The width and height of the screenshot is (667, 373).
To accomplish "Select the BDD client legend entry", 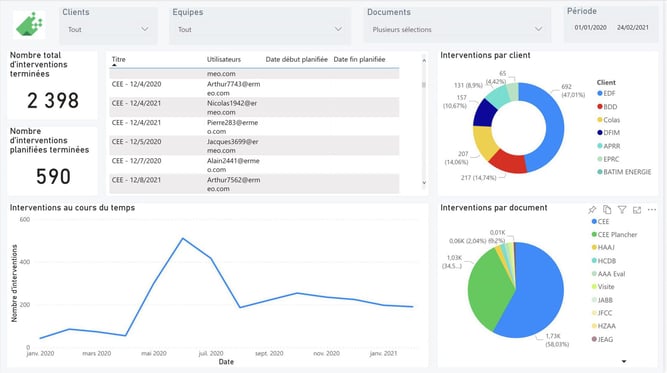I will click(x=607, y=107).
